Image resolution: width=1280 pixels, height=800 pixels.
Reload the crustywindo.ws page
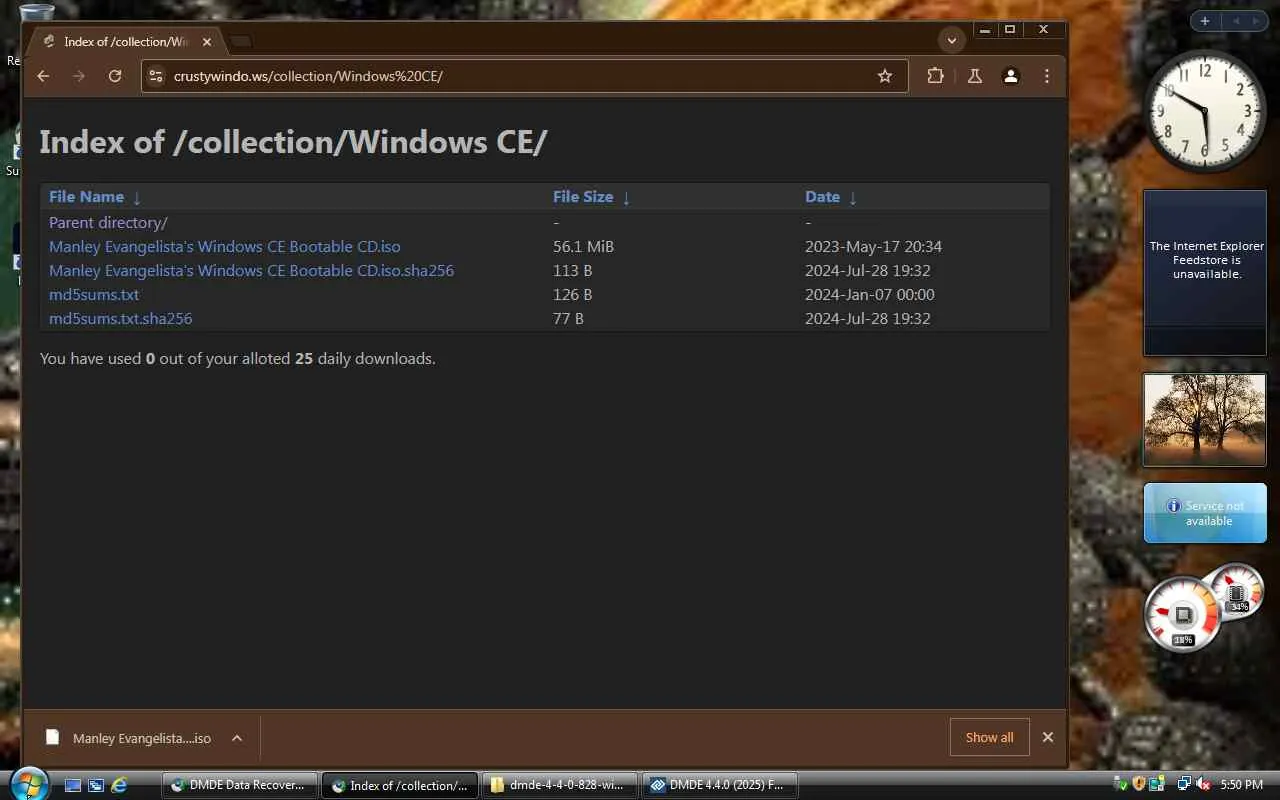[x=115, y=76]
